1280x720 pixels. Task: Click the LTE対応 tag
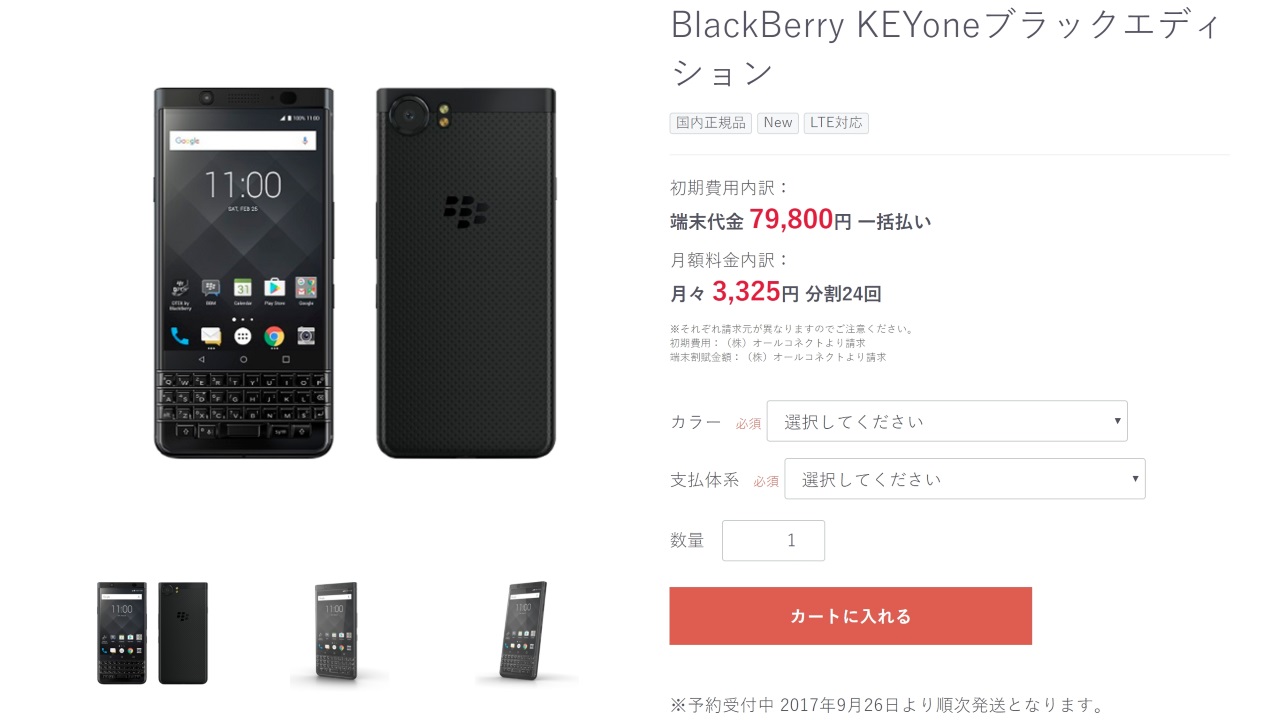[836, 123]
